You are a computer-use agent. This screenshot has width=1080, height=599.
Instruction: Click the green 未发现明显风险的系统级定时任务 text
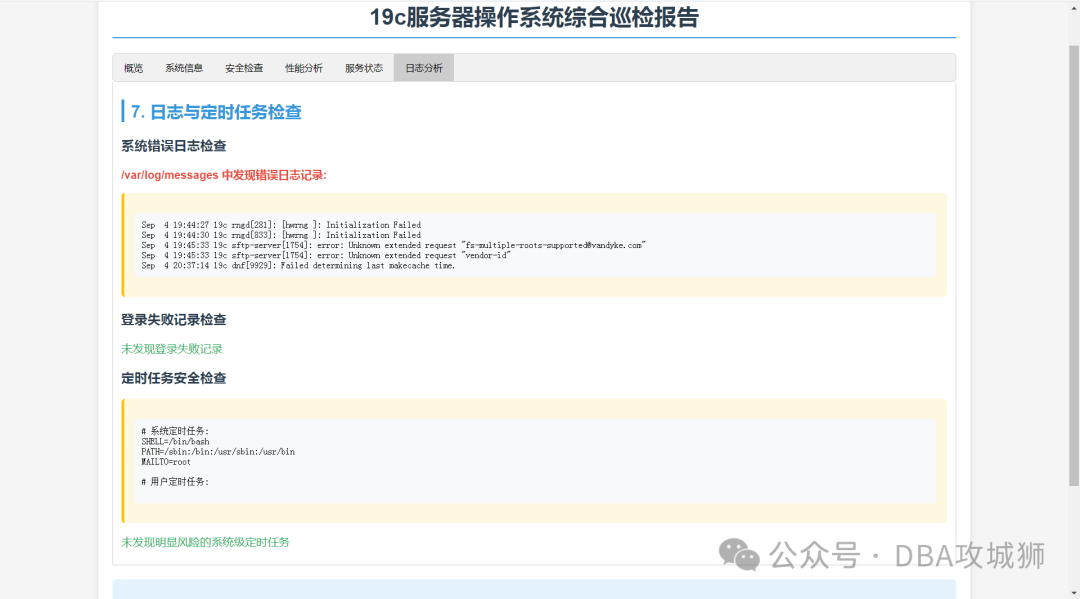pos(205,543)
